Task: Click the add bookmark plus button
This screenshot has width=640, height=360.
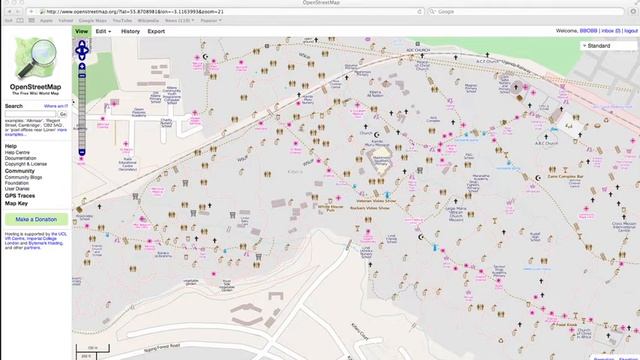Action: (31, 12)
